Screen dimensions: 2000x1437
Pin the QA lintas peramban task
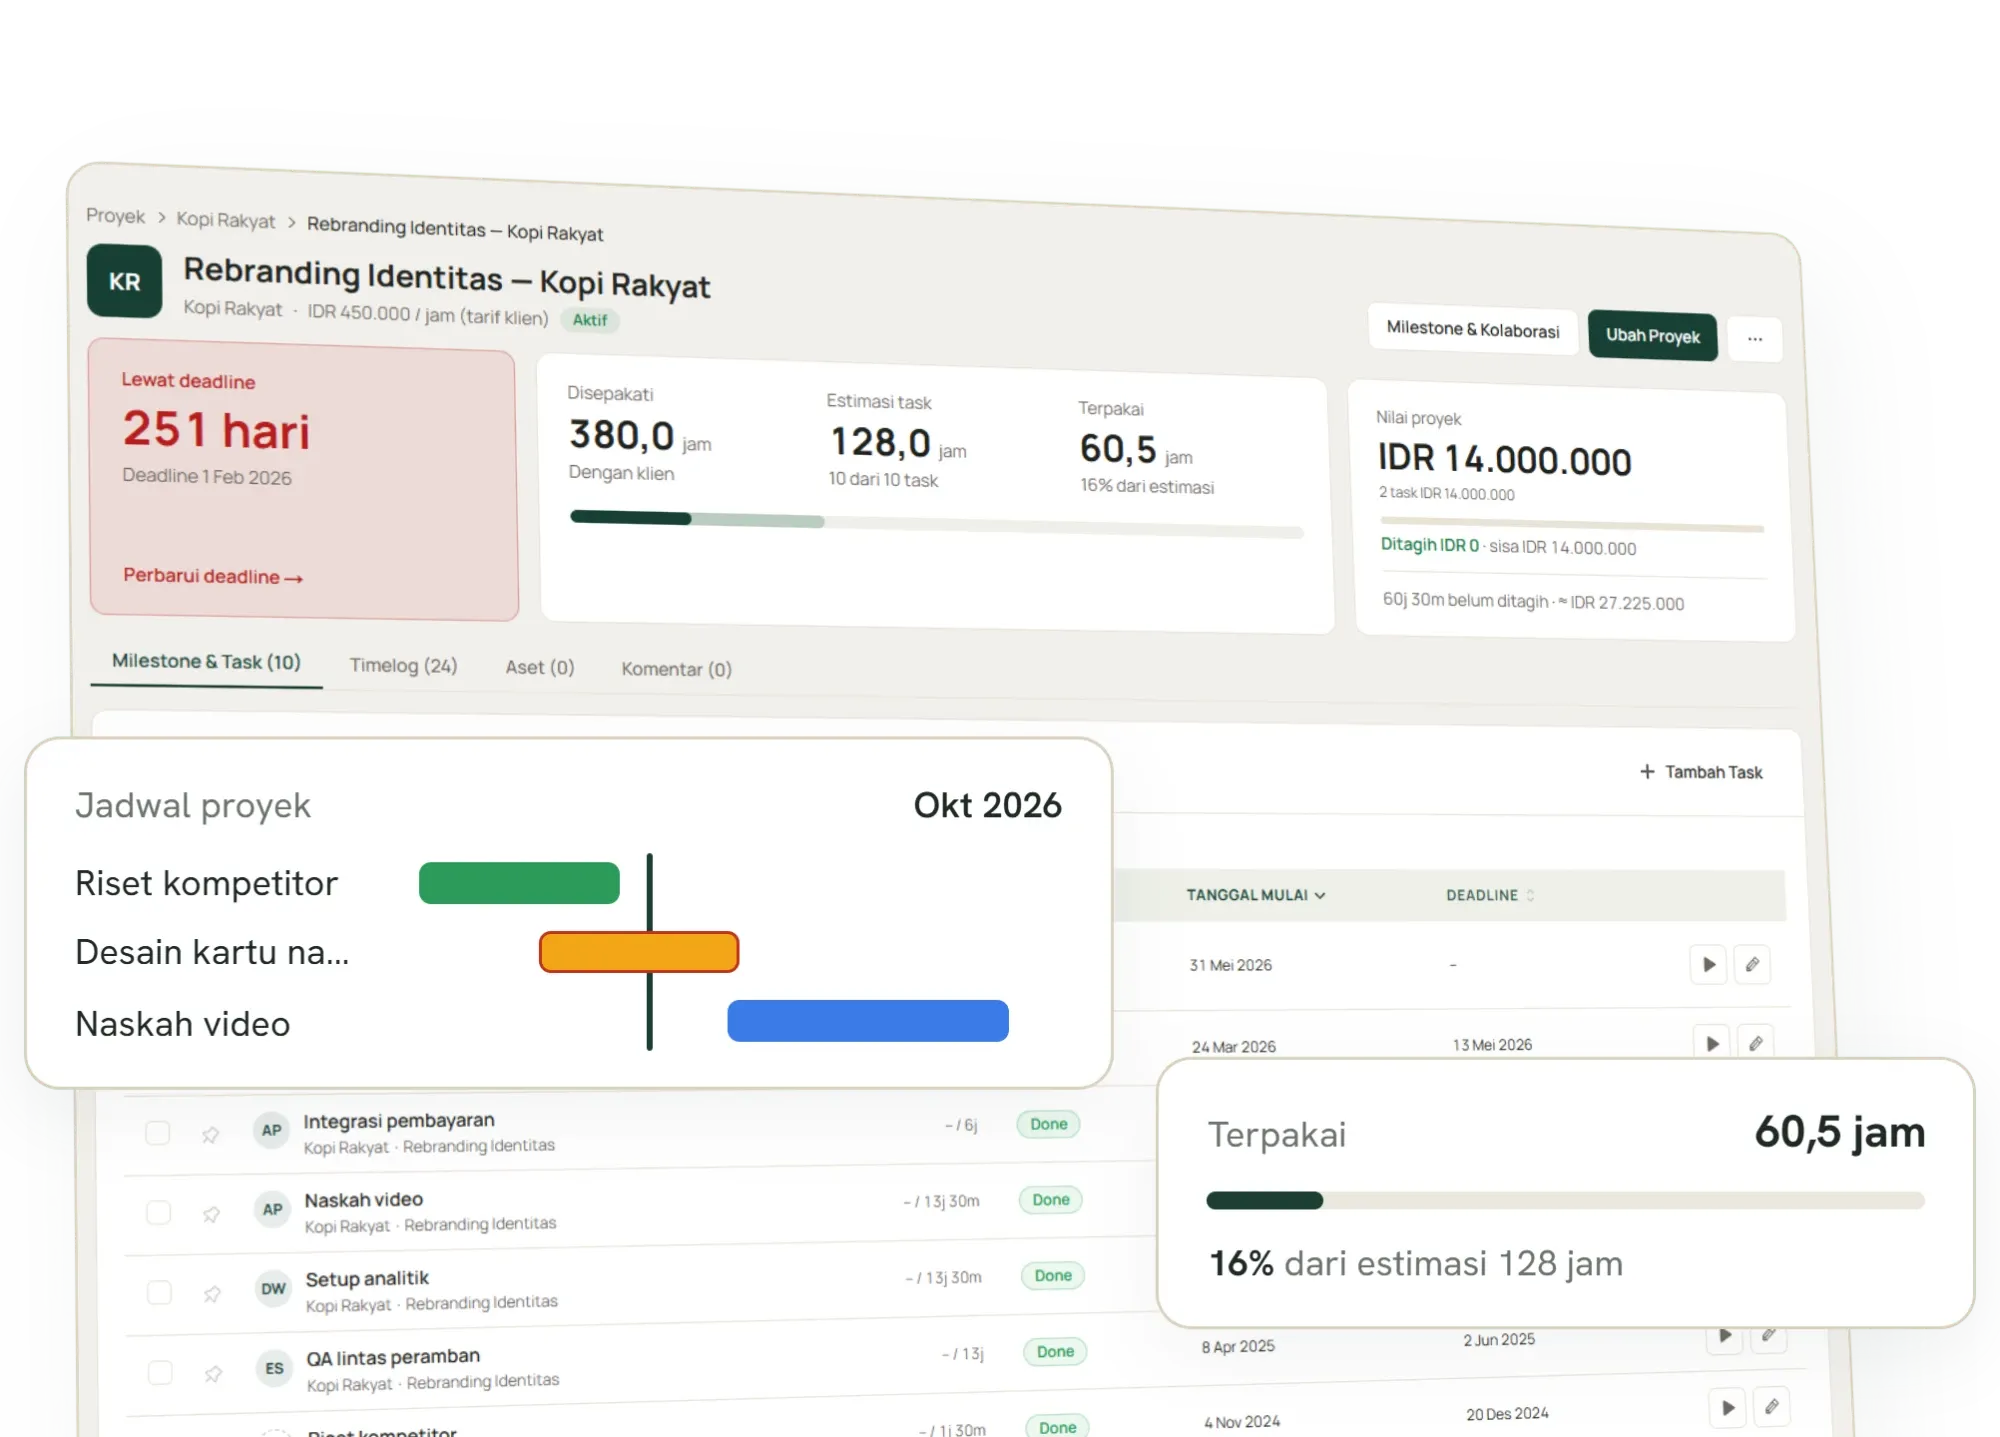[x=213, y=1374]
